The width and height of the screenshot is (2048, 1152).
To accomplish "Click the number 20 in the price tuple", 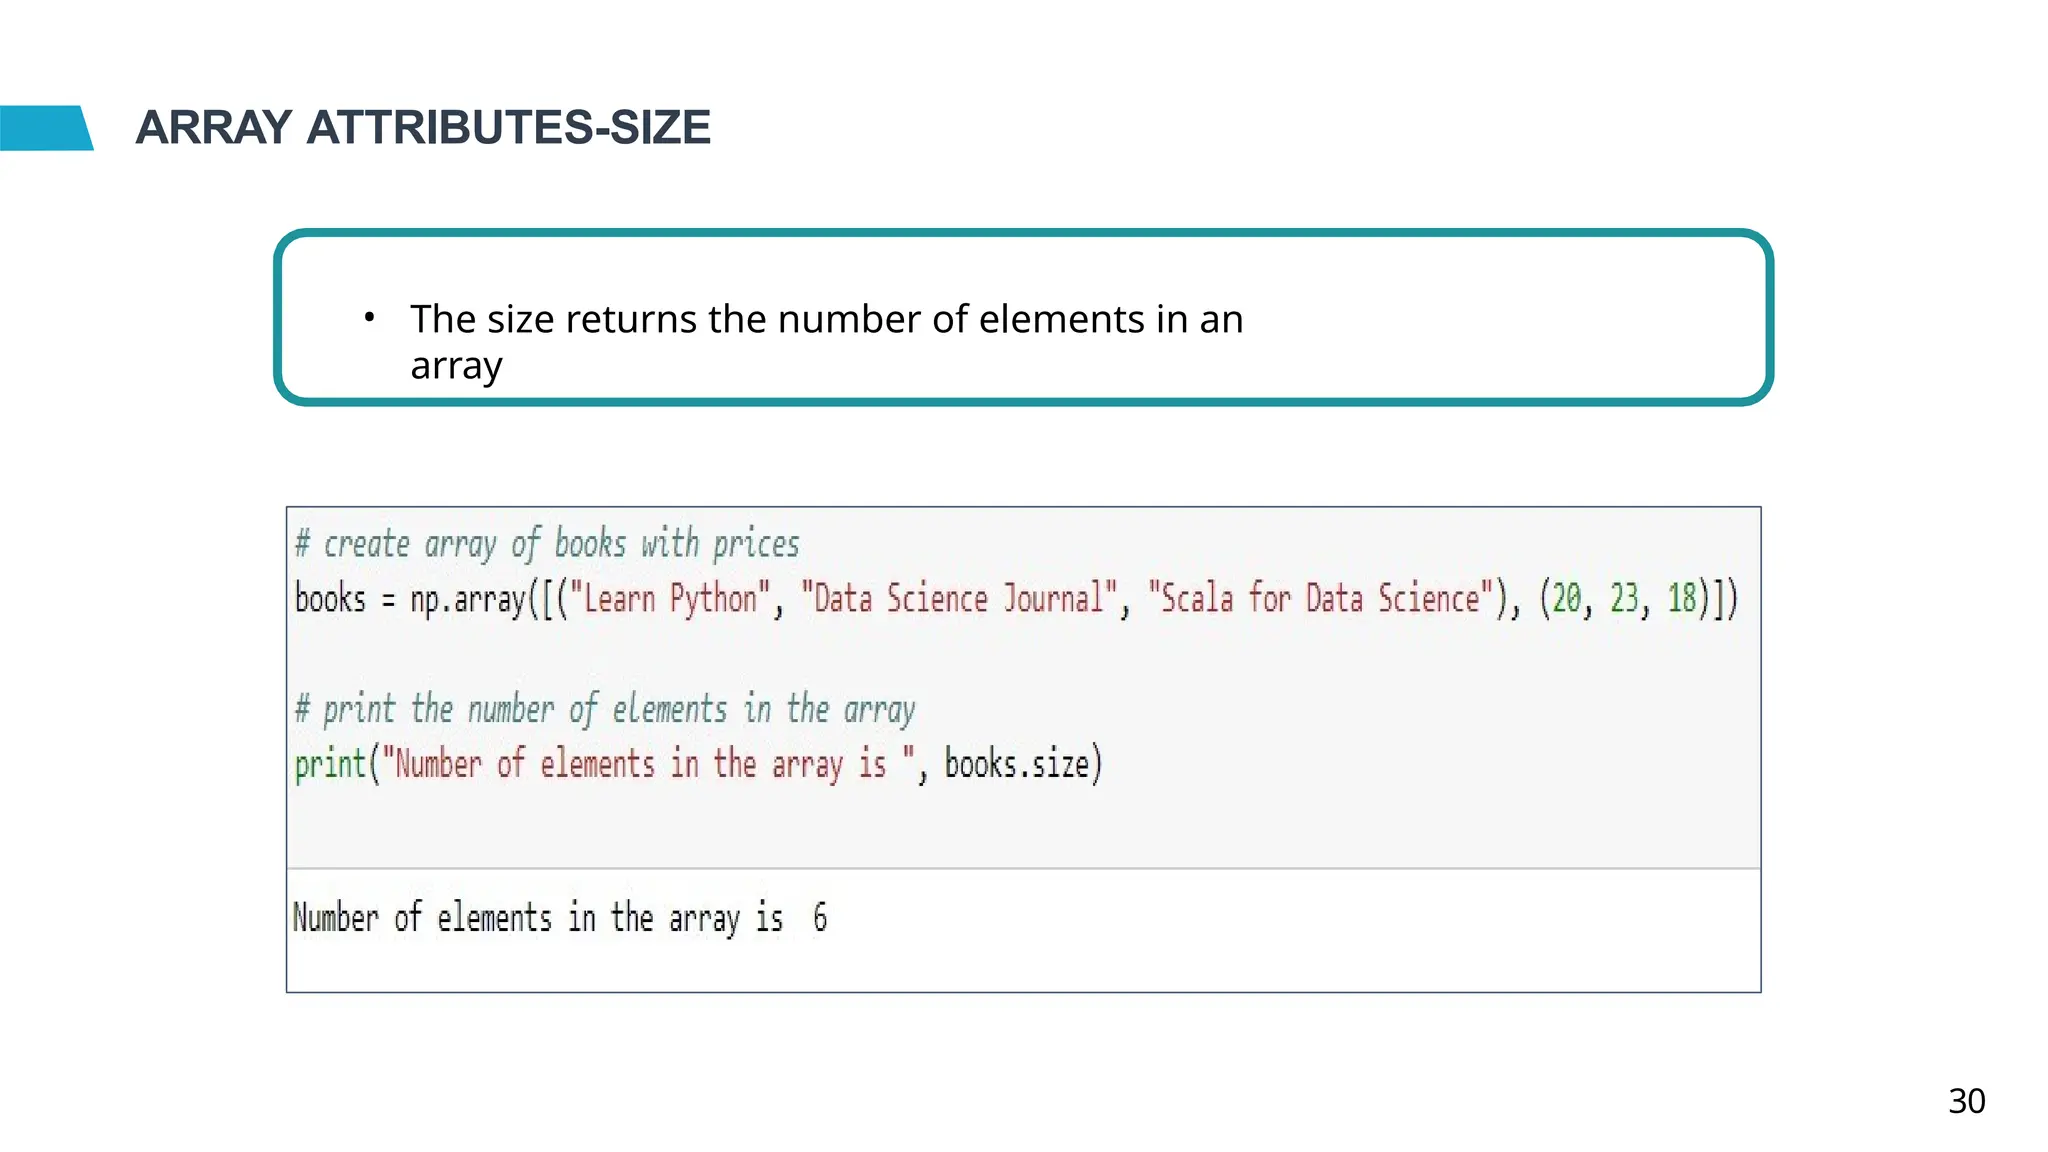I will pos(1566,599).
